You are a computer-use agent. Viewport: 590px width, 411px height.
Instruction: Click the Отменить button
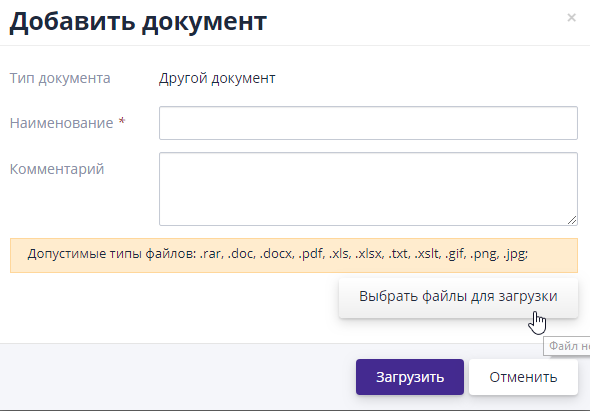tap(523, 377)
